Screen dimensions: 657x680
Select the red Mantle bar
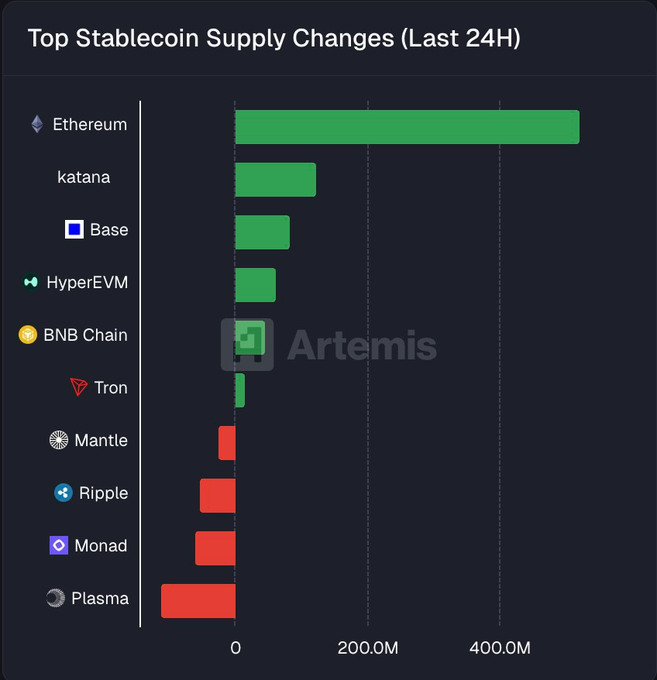(227, 443)
